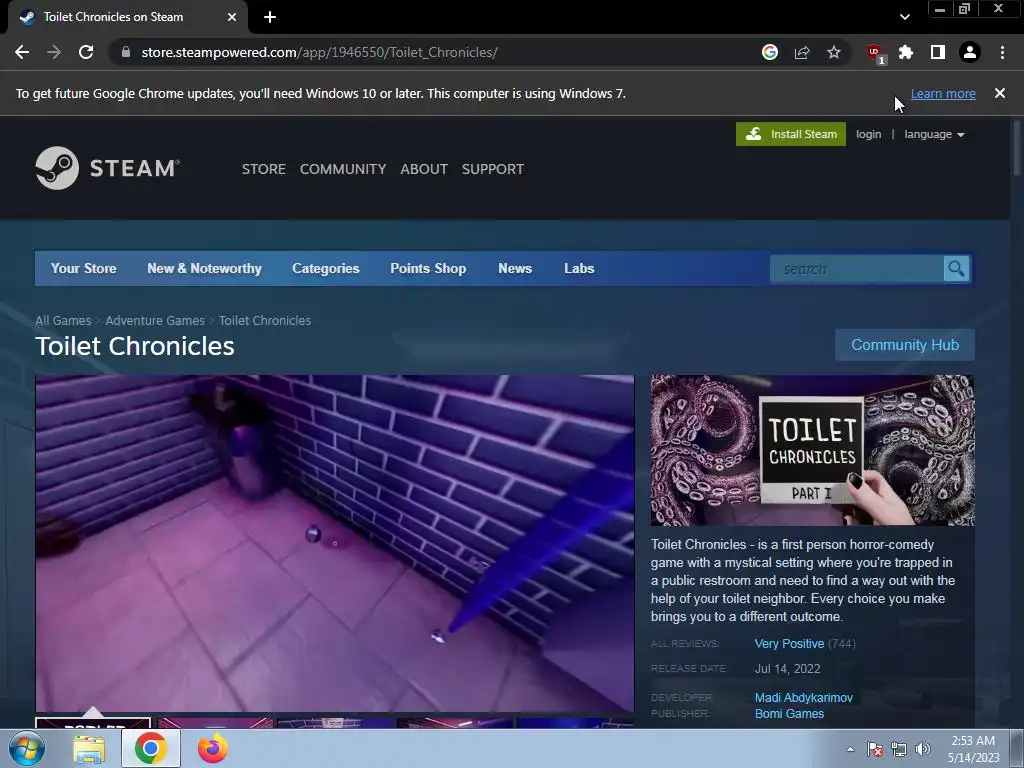The height and width of the screenshot is (768, 1024).
Task: Open the Windows Start button
Action: point(27,749)
